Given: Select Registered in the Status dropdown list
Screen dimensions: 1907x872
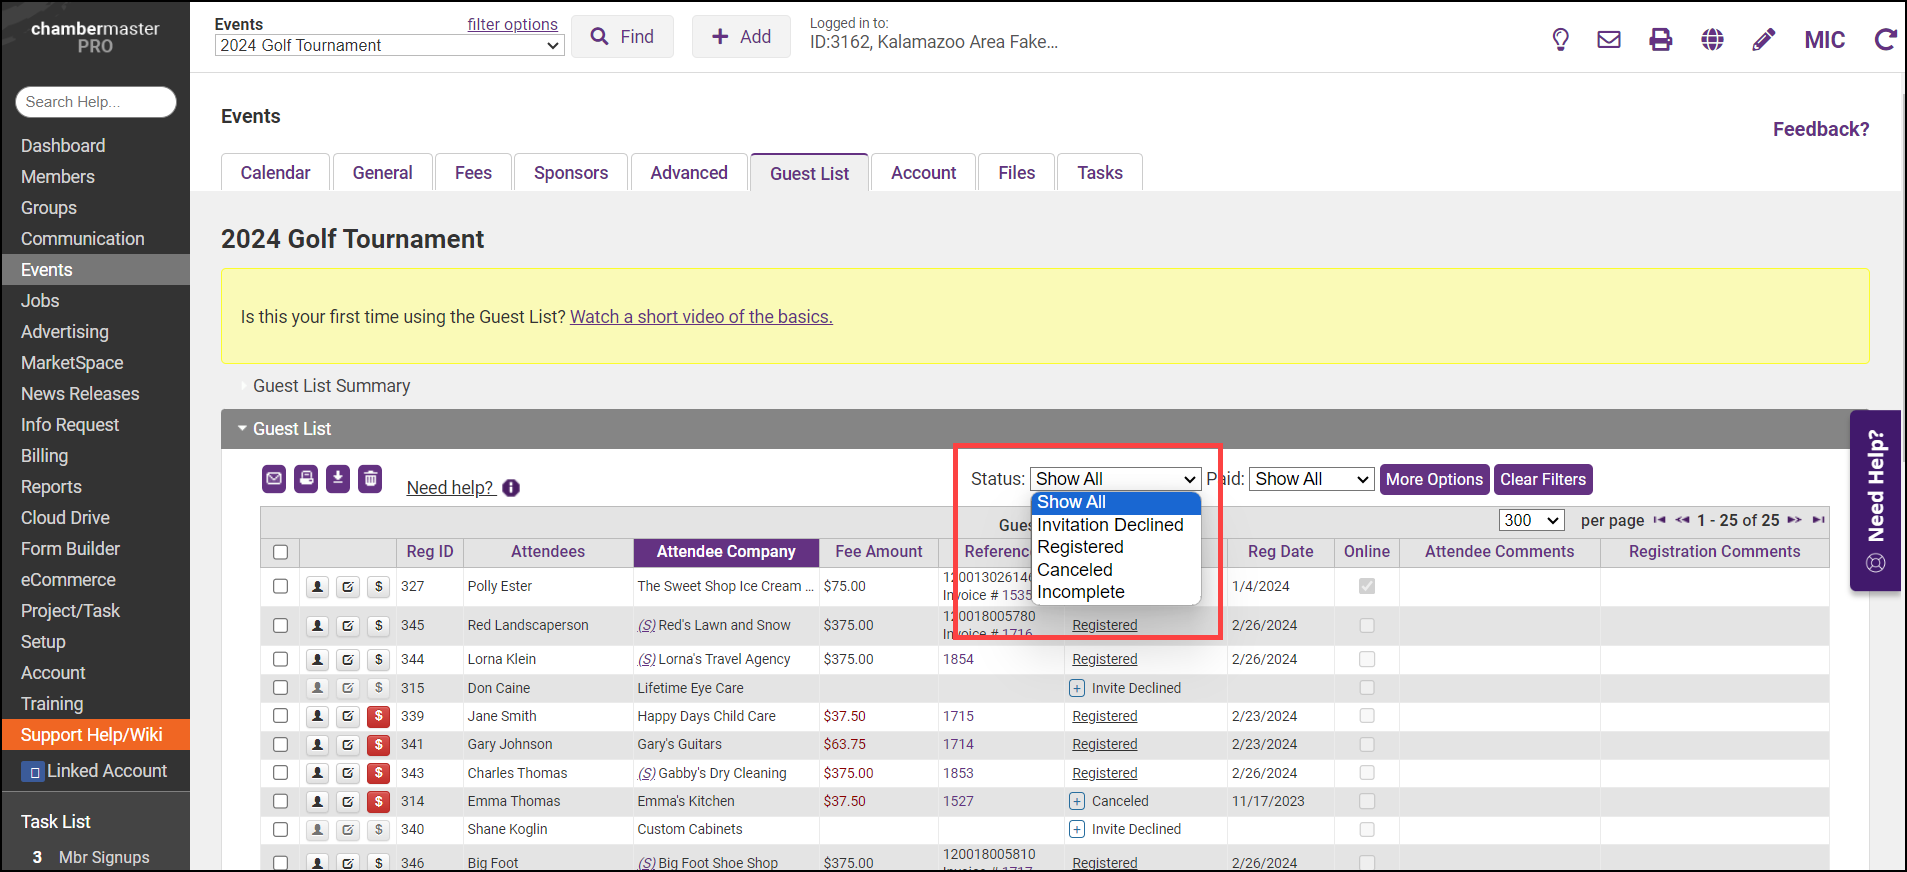Looking at the screenshot, I should [1080, 547].
